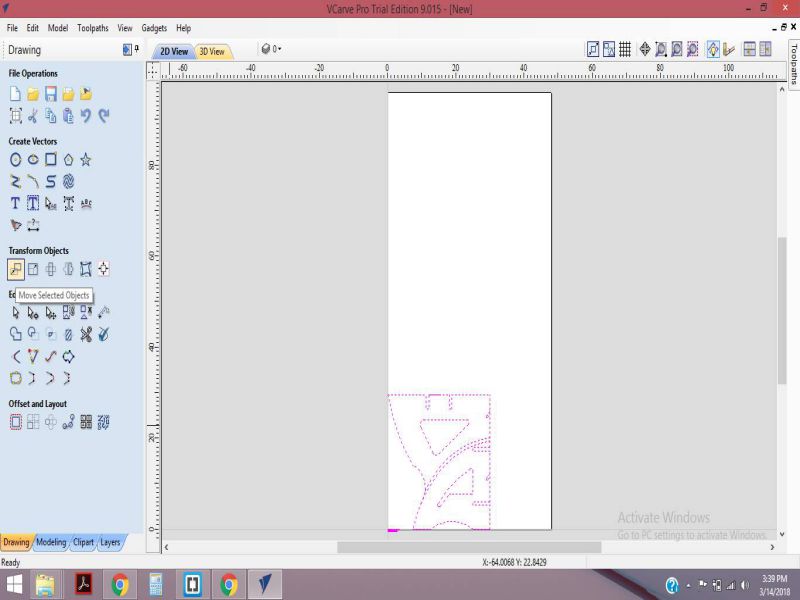
Task: Switch to the 2D View tab
Action: pos(174,52)
